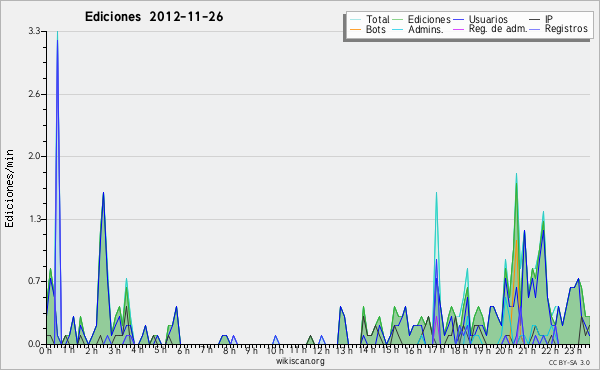Screen dimensions: 600x370
Task: Select the 'Usuarios' legend label
Action: 488,19
